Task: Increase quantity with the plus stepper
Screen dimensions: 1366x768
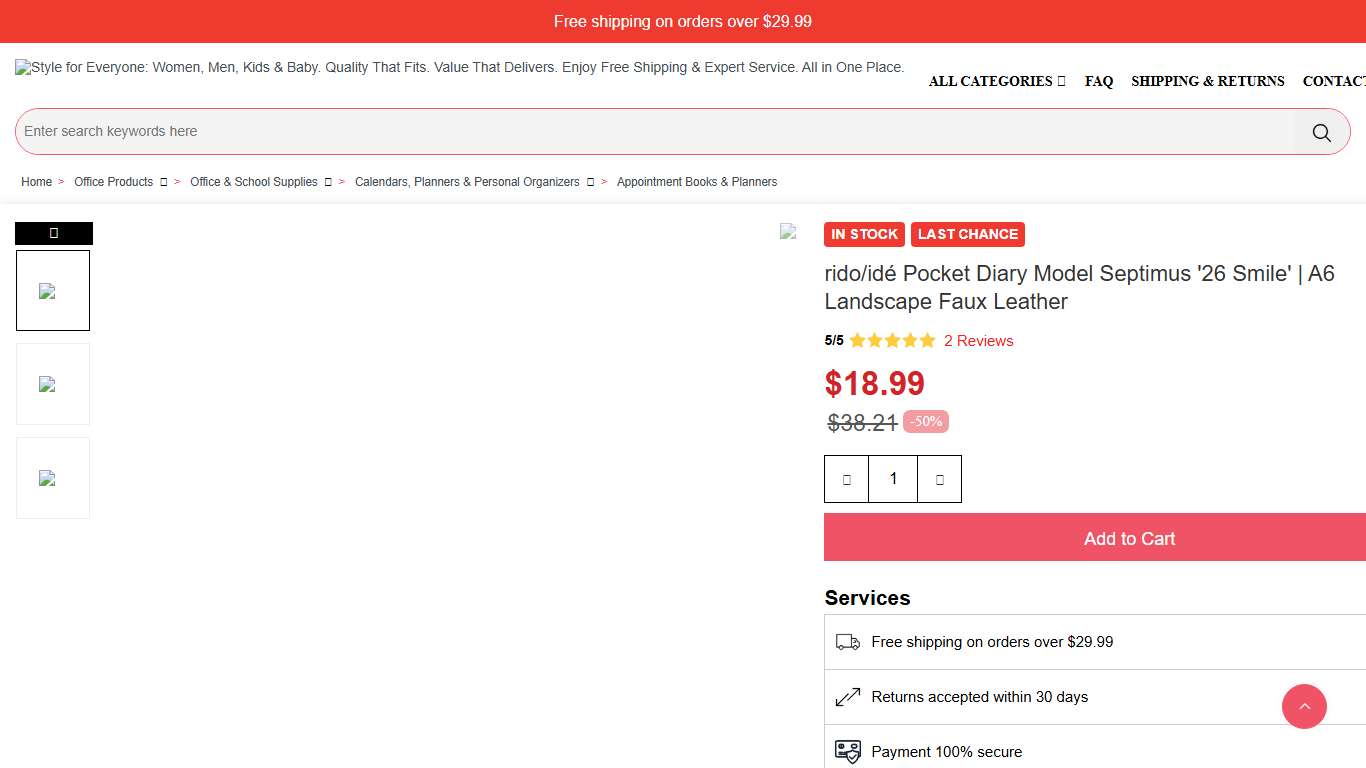Action: click(x=939, y=479)
